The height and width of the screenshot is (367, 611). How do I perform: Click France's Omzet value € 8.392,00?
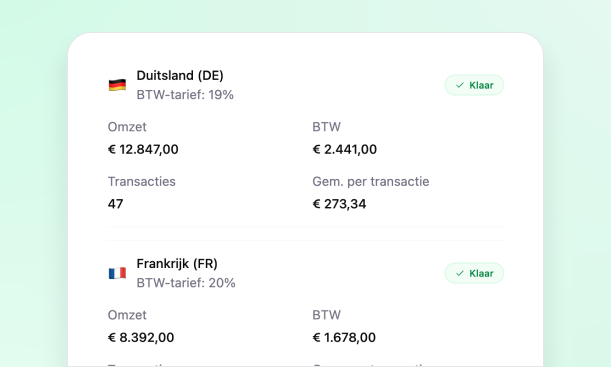pos(141,337)
